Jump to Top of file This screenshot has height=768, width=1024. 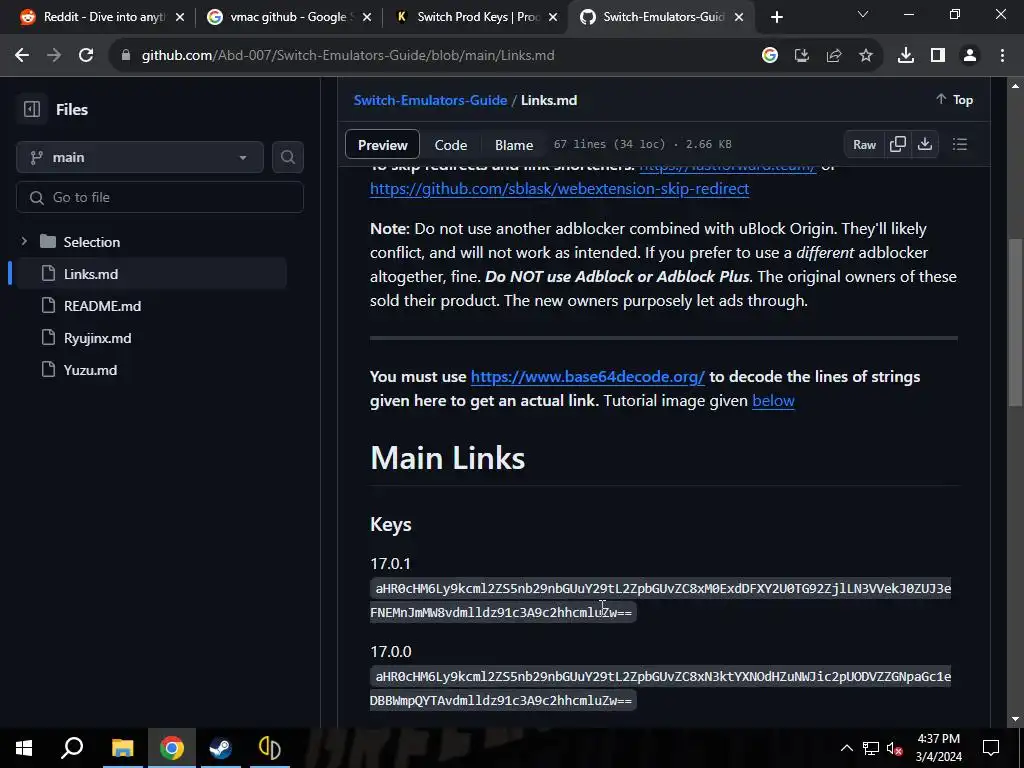[954, 100]
